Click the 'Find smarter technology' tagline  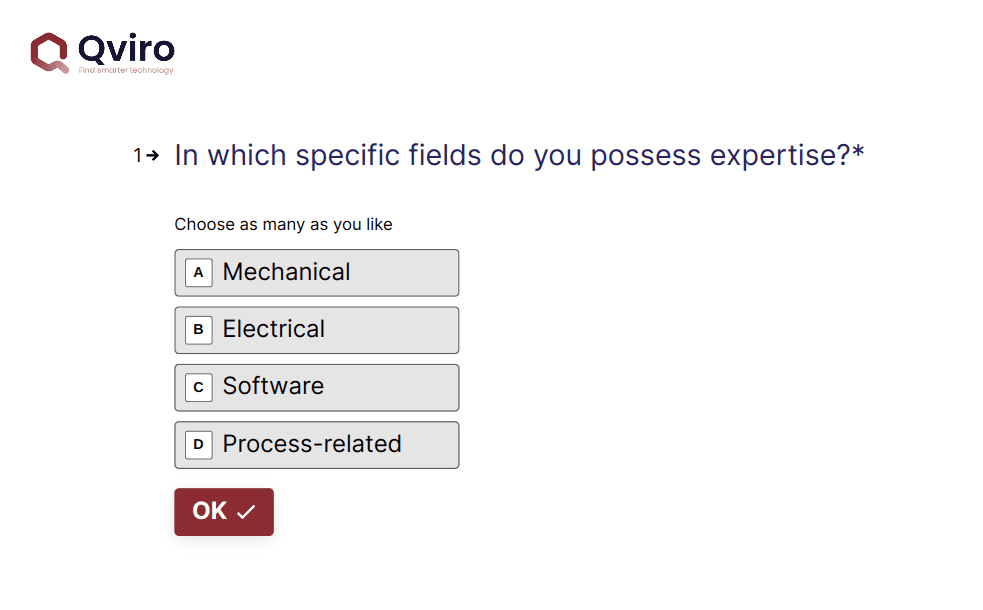(x=126, y=70)
